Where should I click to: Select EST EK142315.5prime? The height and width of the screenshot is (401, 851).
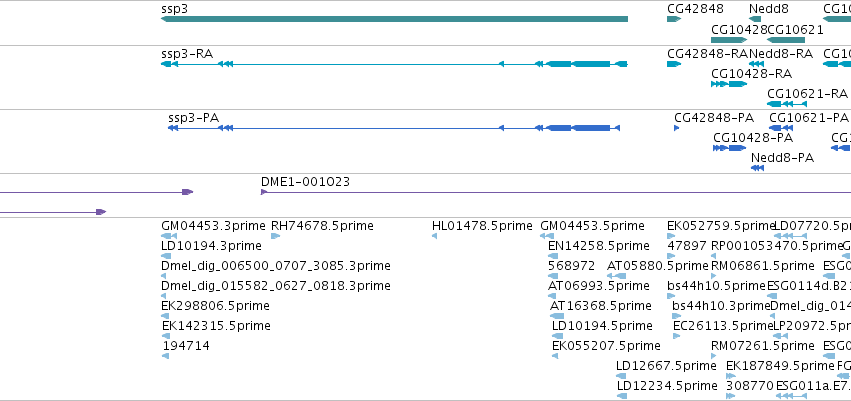click(217, 326)
